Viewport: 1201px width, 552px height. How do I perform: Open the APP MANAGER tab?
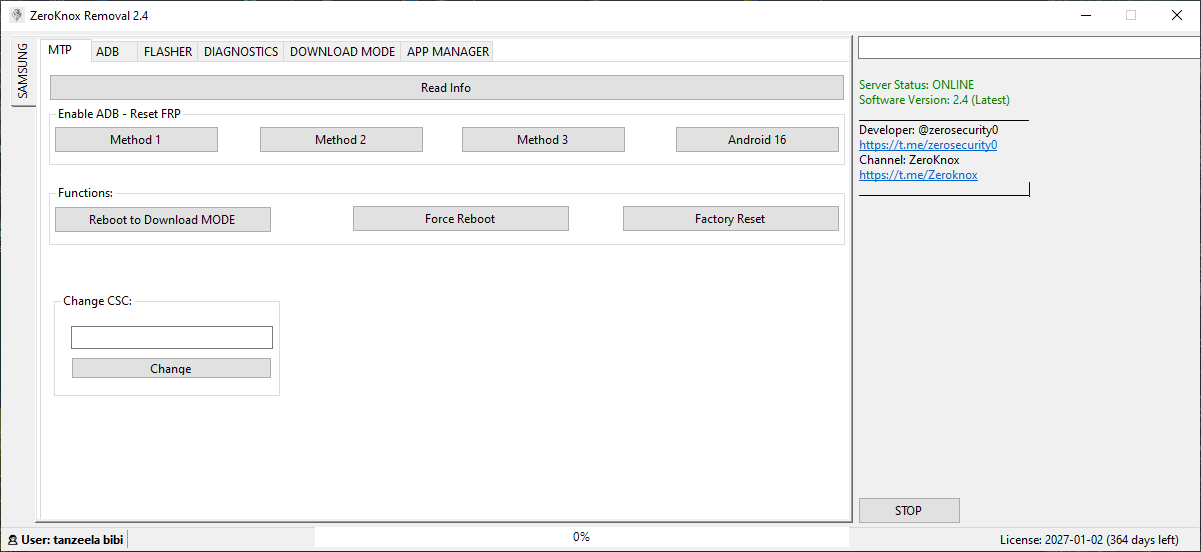[x=448, y=52]
